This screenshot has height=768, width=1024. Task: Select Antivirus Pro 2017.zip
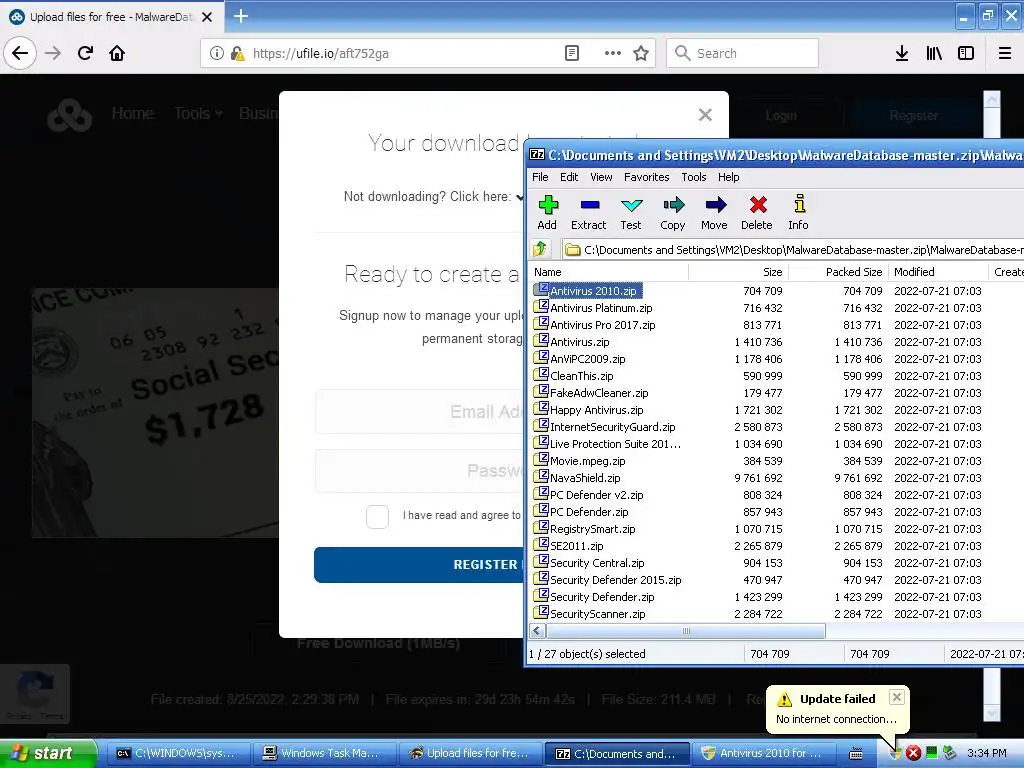(x=602, y=325)
